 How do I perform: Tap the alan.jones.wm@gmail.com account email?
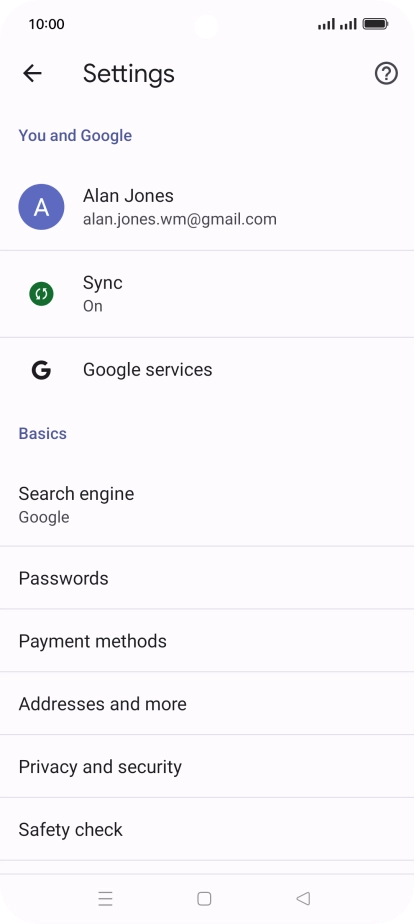(x=180, y=220)
